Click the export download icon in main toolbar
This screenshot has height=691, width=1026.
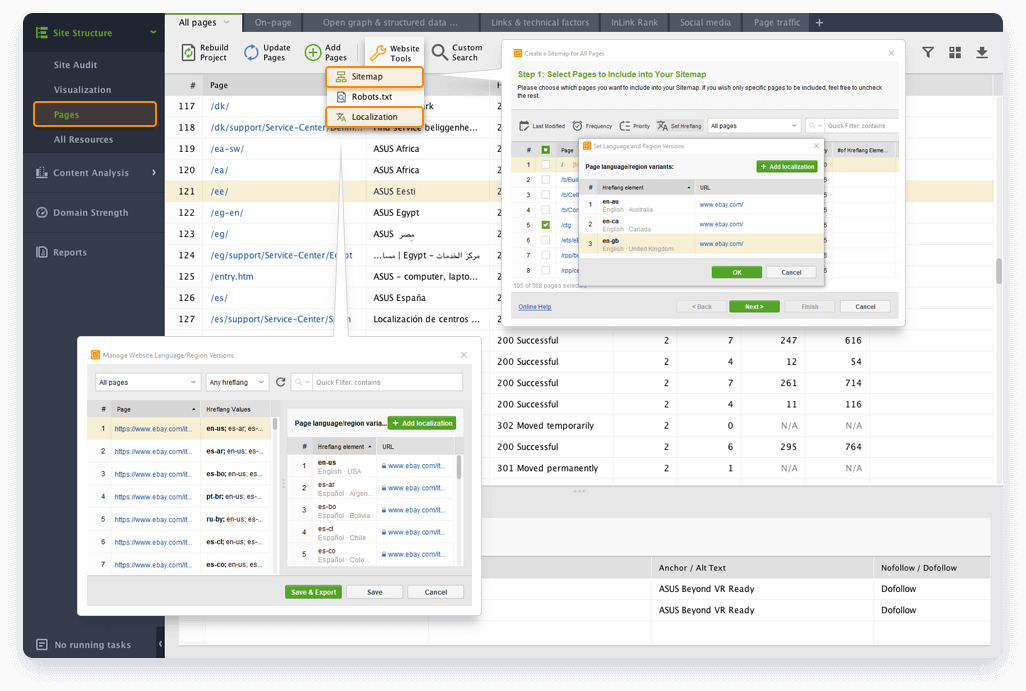982,52
